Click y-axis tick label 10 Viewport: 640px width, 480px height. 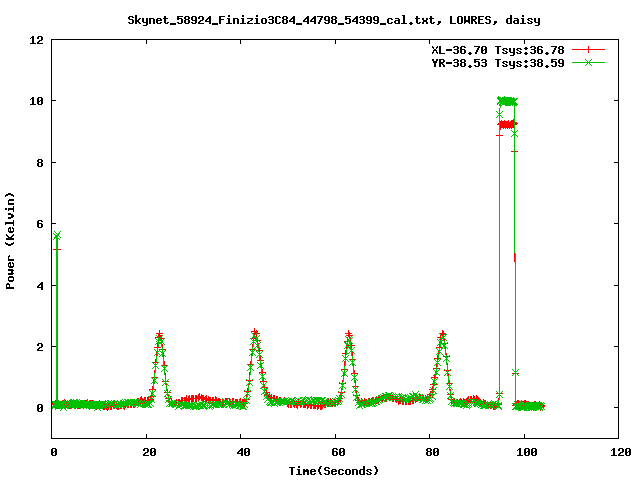pos(36,101)
